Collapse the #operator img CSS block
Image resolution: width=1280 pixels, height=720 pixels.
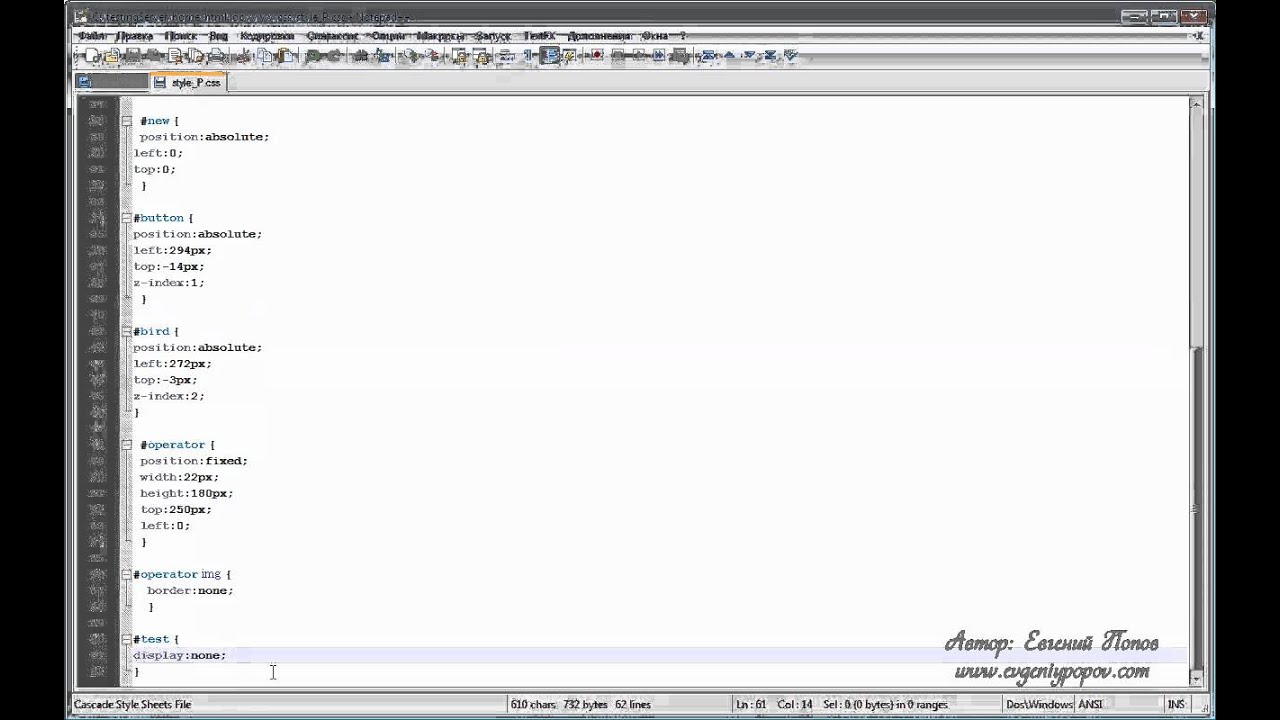pos(127,574)
